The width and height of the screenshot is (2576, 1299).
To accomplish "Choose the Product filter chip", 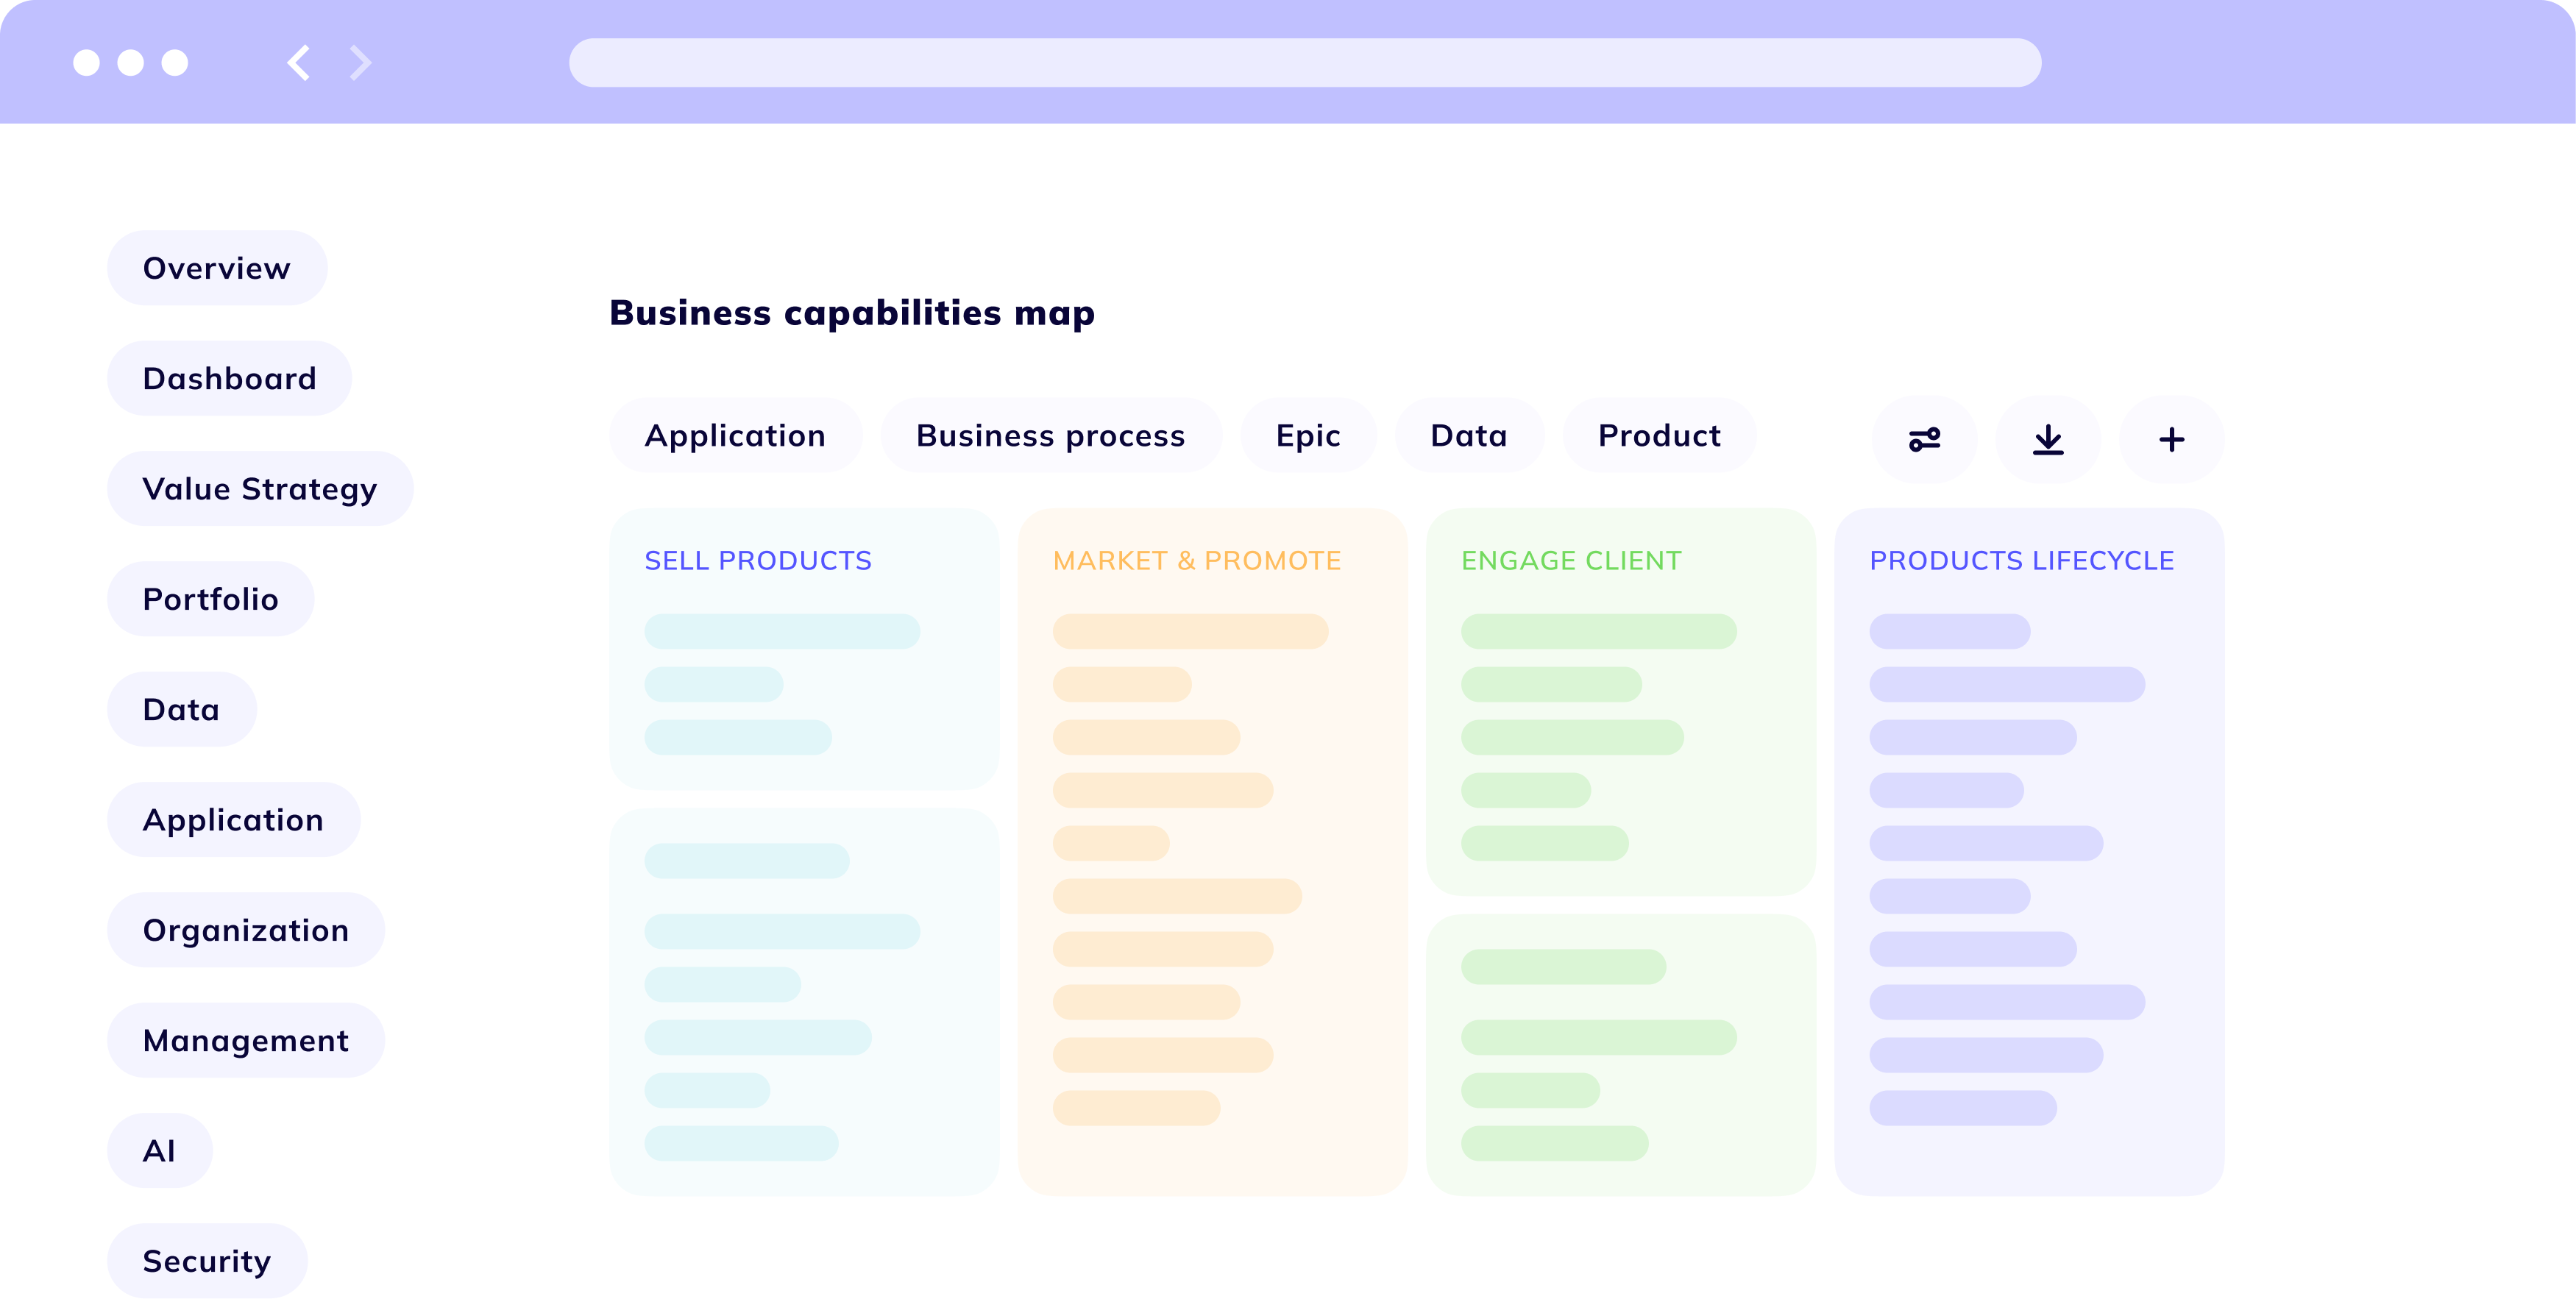I will (1659, 435).
